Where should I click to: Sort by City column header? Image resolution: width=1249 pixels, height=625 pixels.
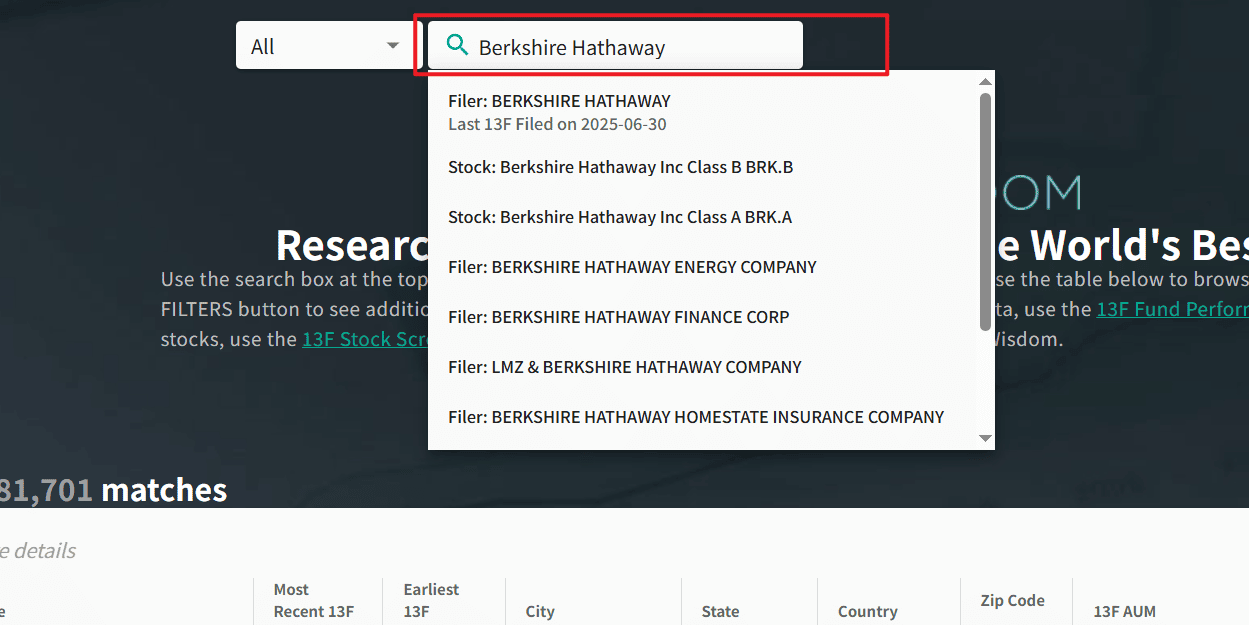(x=540, y=611)
